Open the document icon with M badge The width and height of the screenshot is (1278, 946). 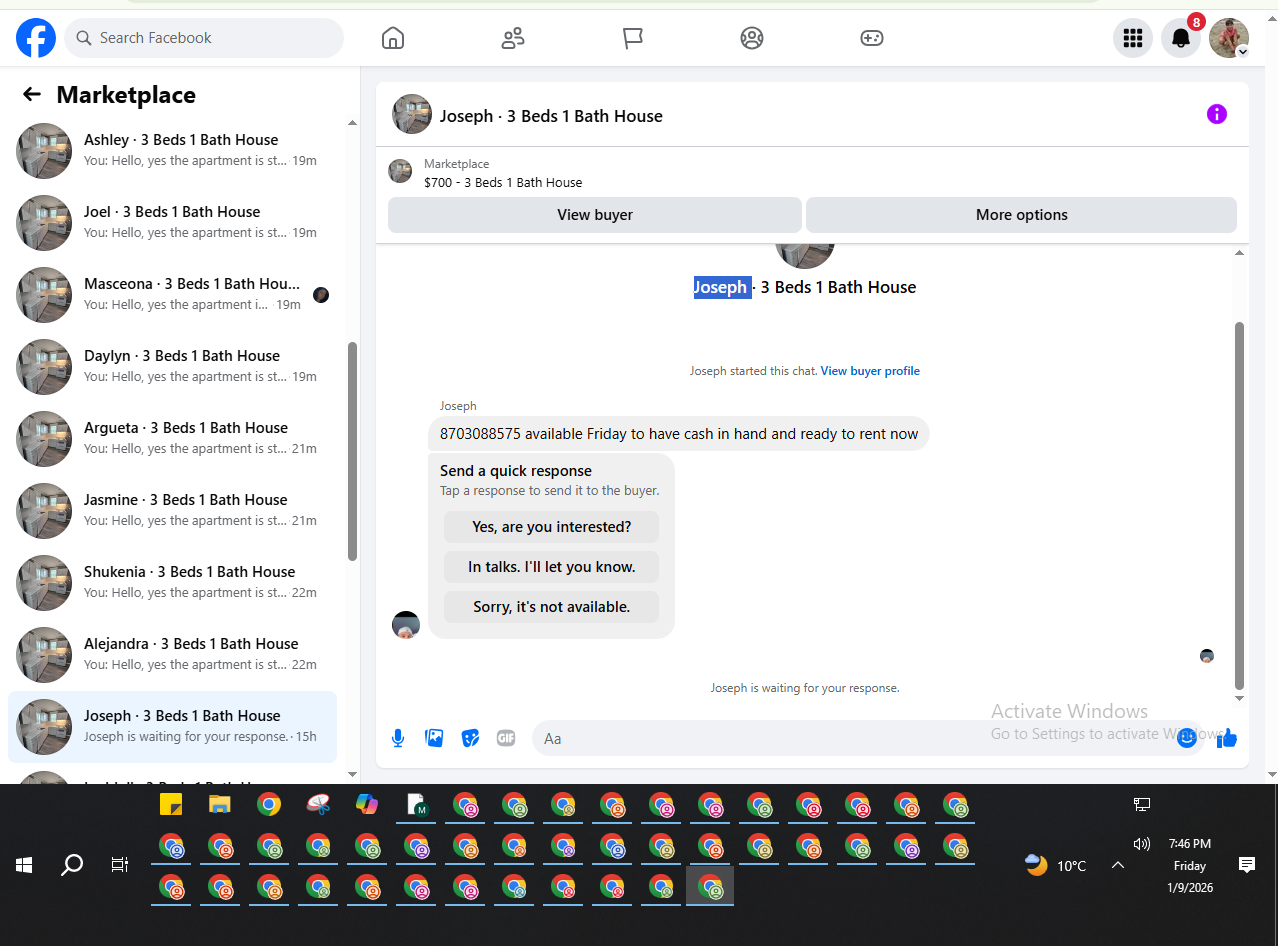tap(417, 804)
